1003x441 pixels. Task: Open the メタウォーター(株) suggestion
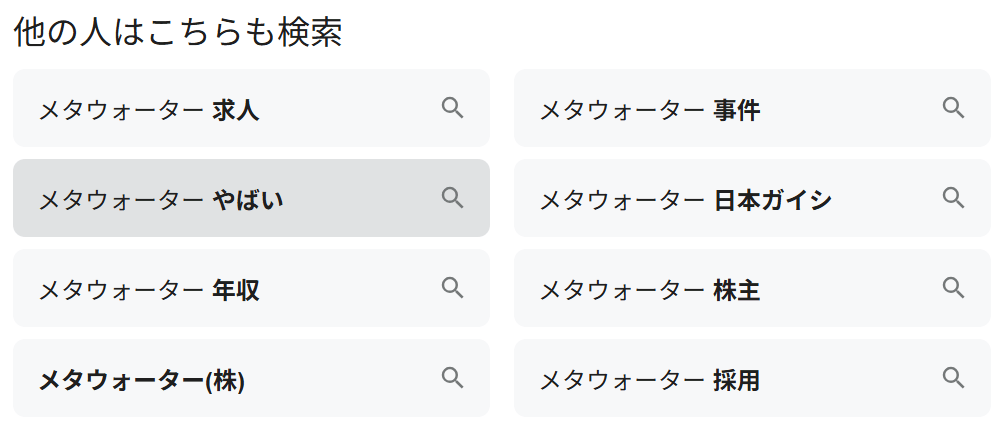pos(142,379)
